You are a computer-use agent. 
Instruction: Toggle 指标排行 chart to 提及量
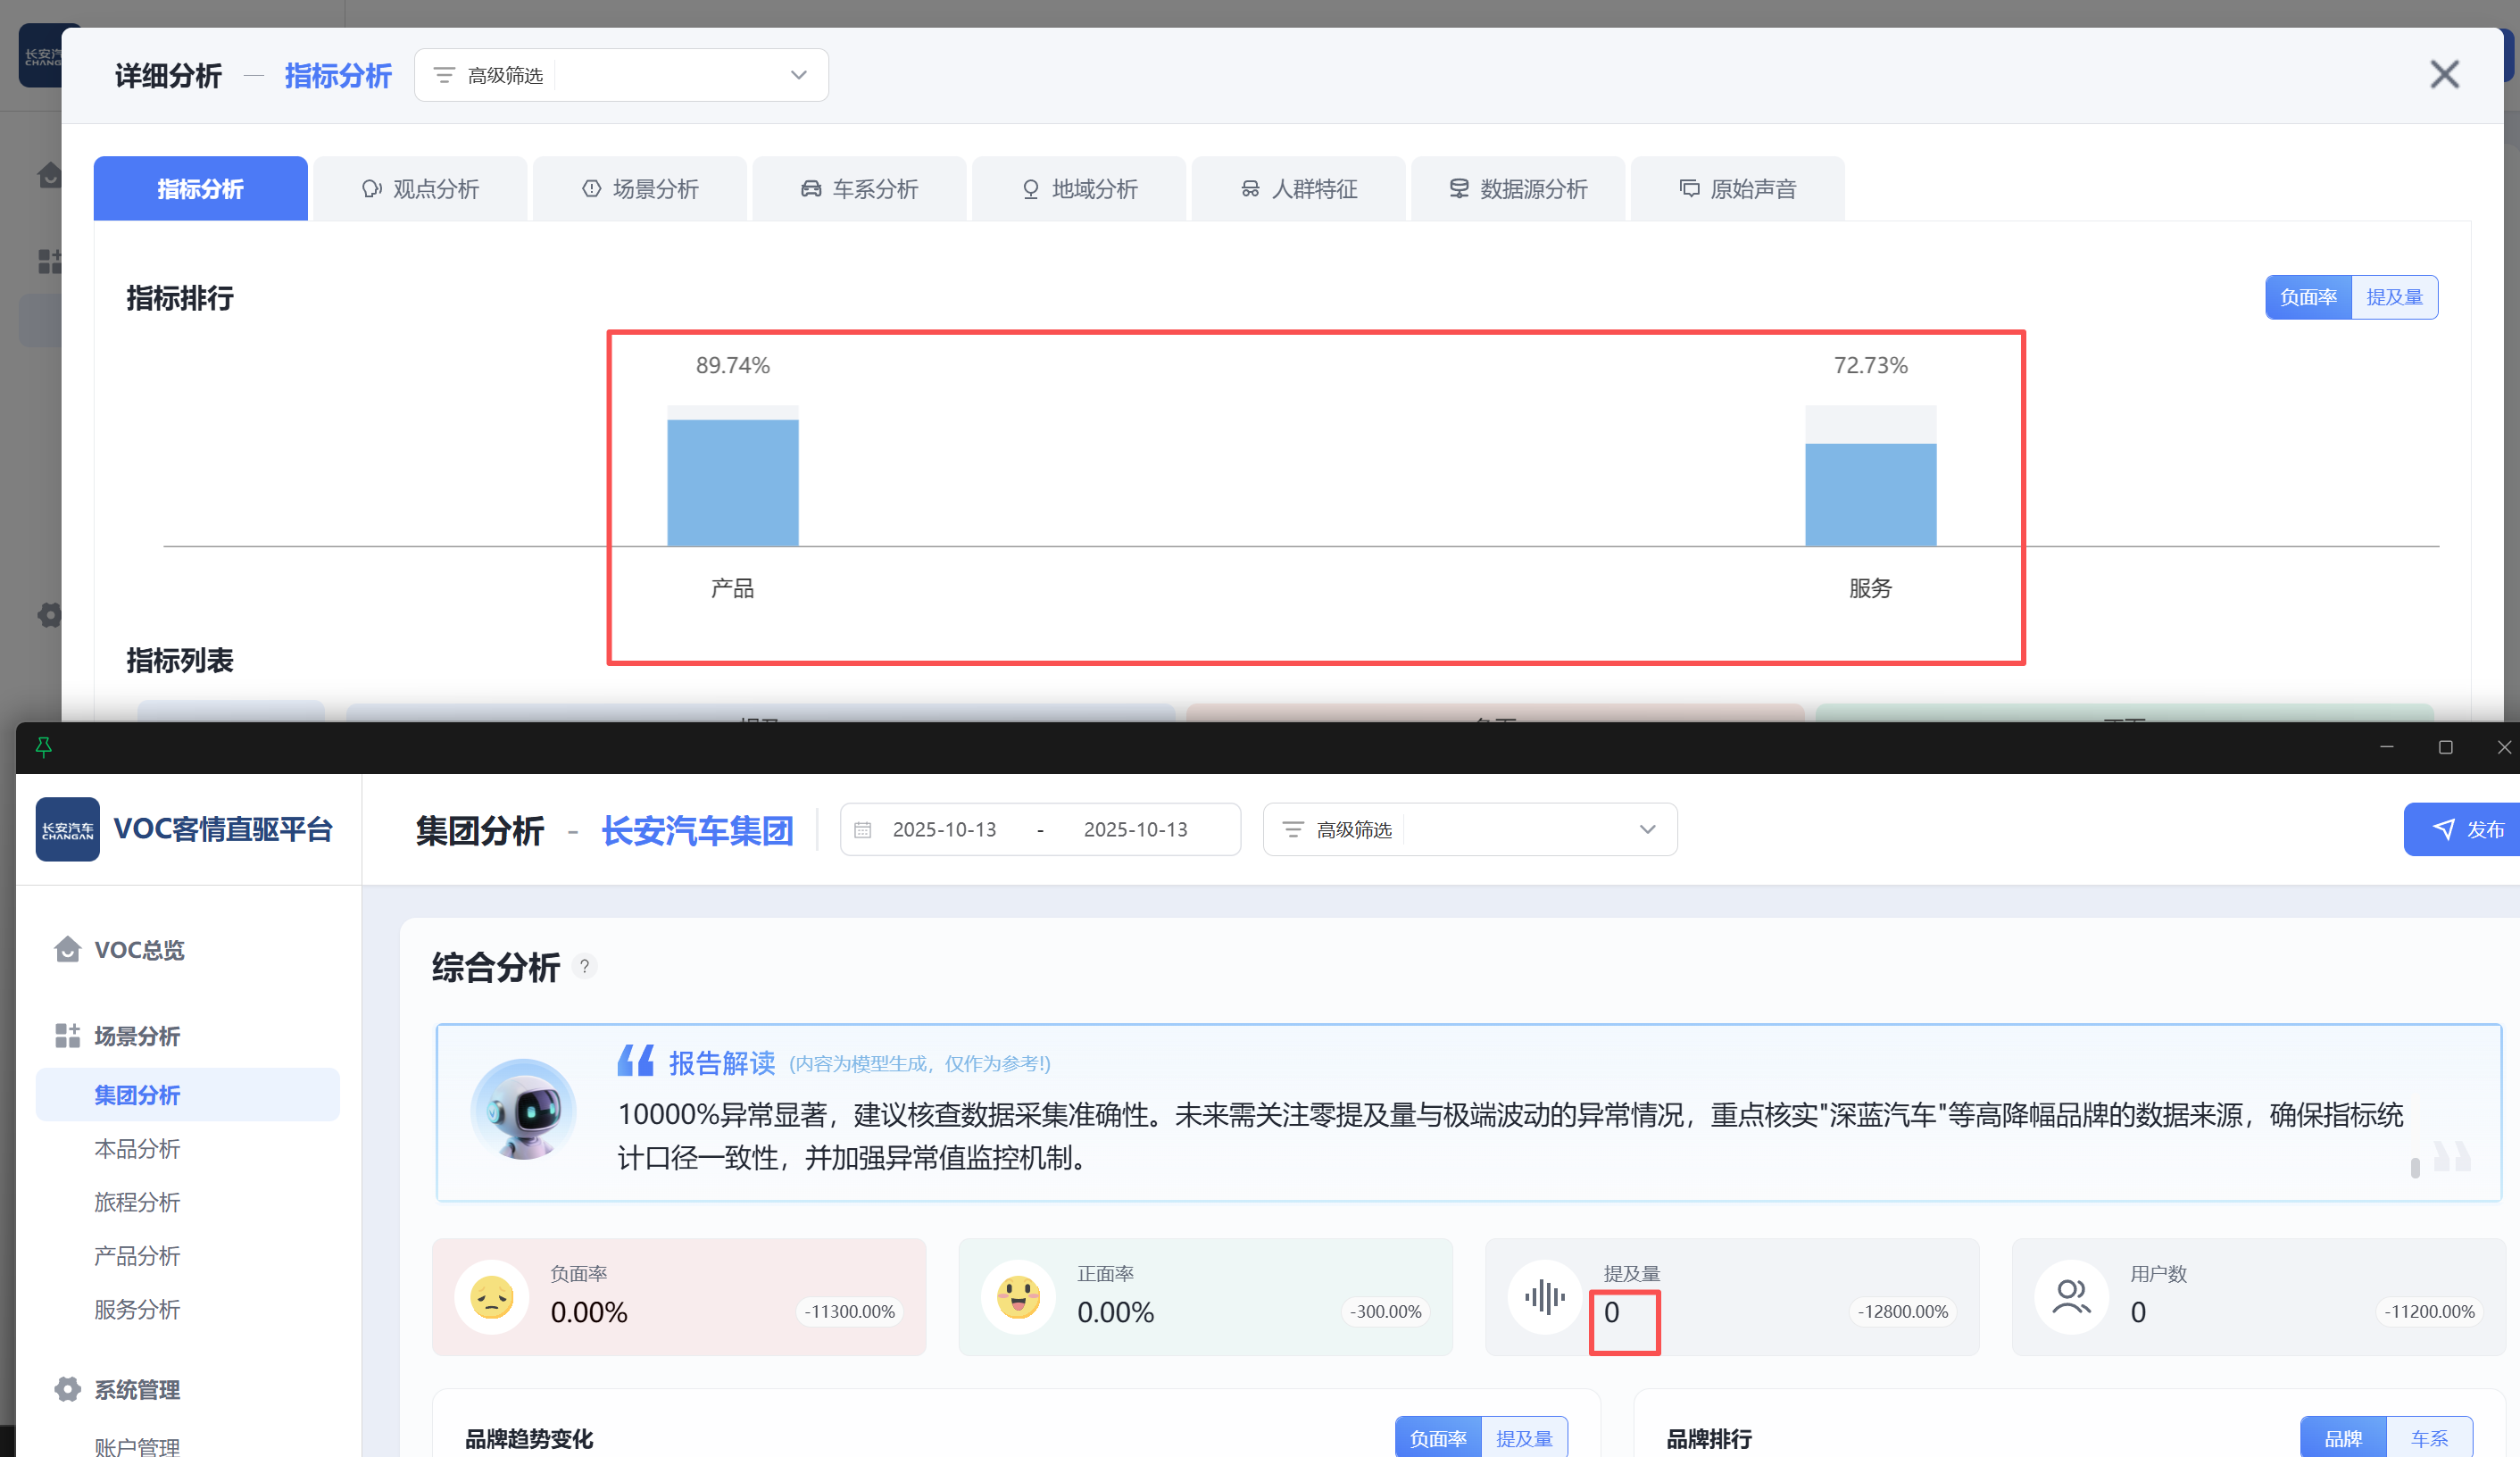click(x=2394, y=297)
